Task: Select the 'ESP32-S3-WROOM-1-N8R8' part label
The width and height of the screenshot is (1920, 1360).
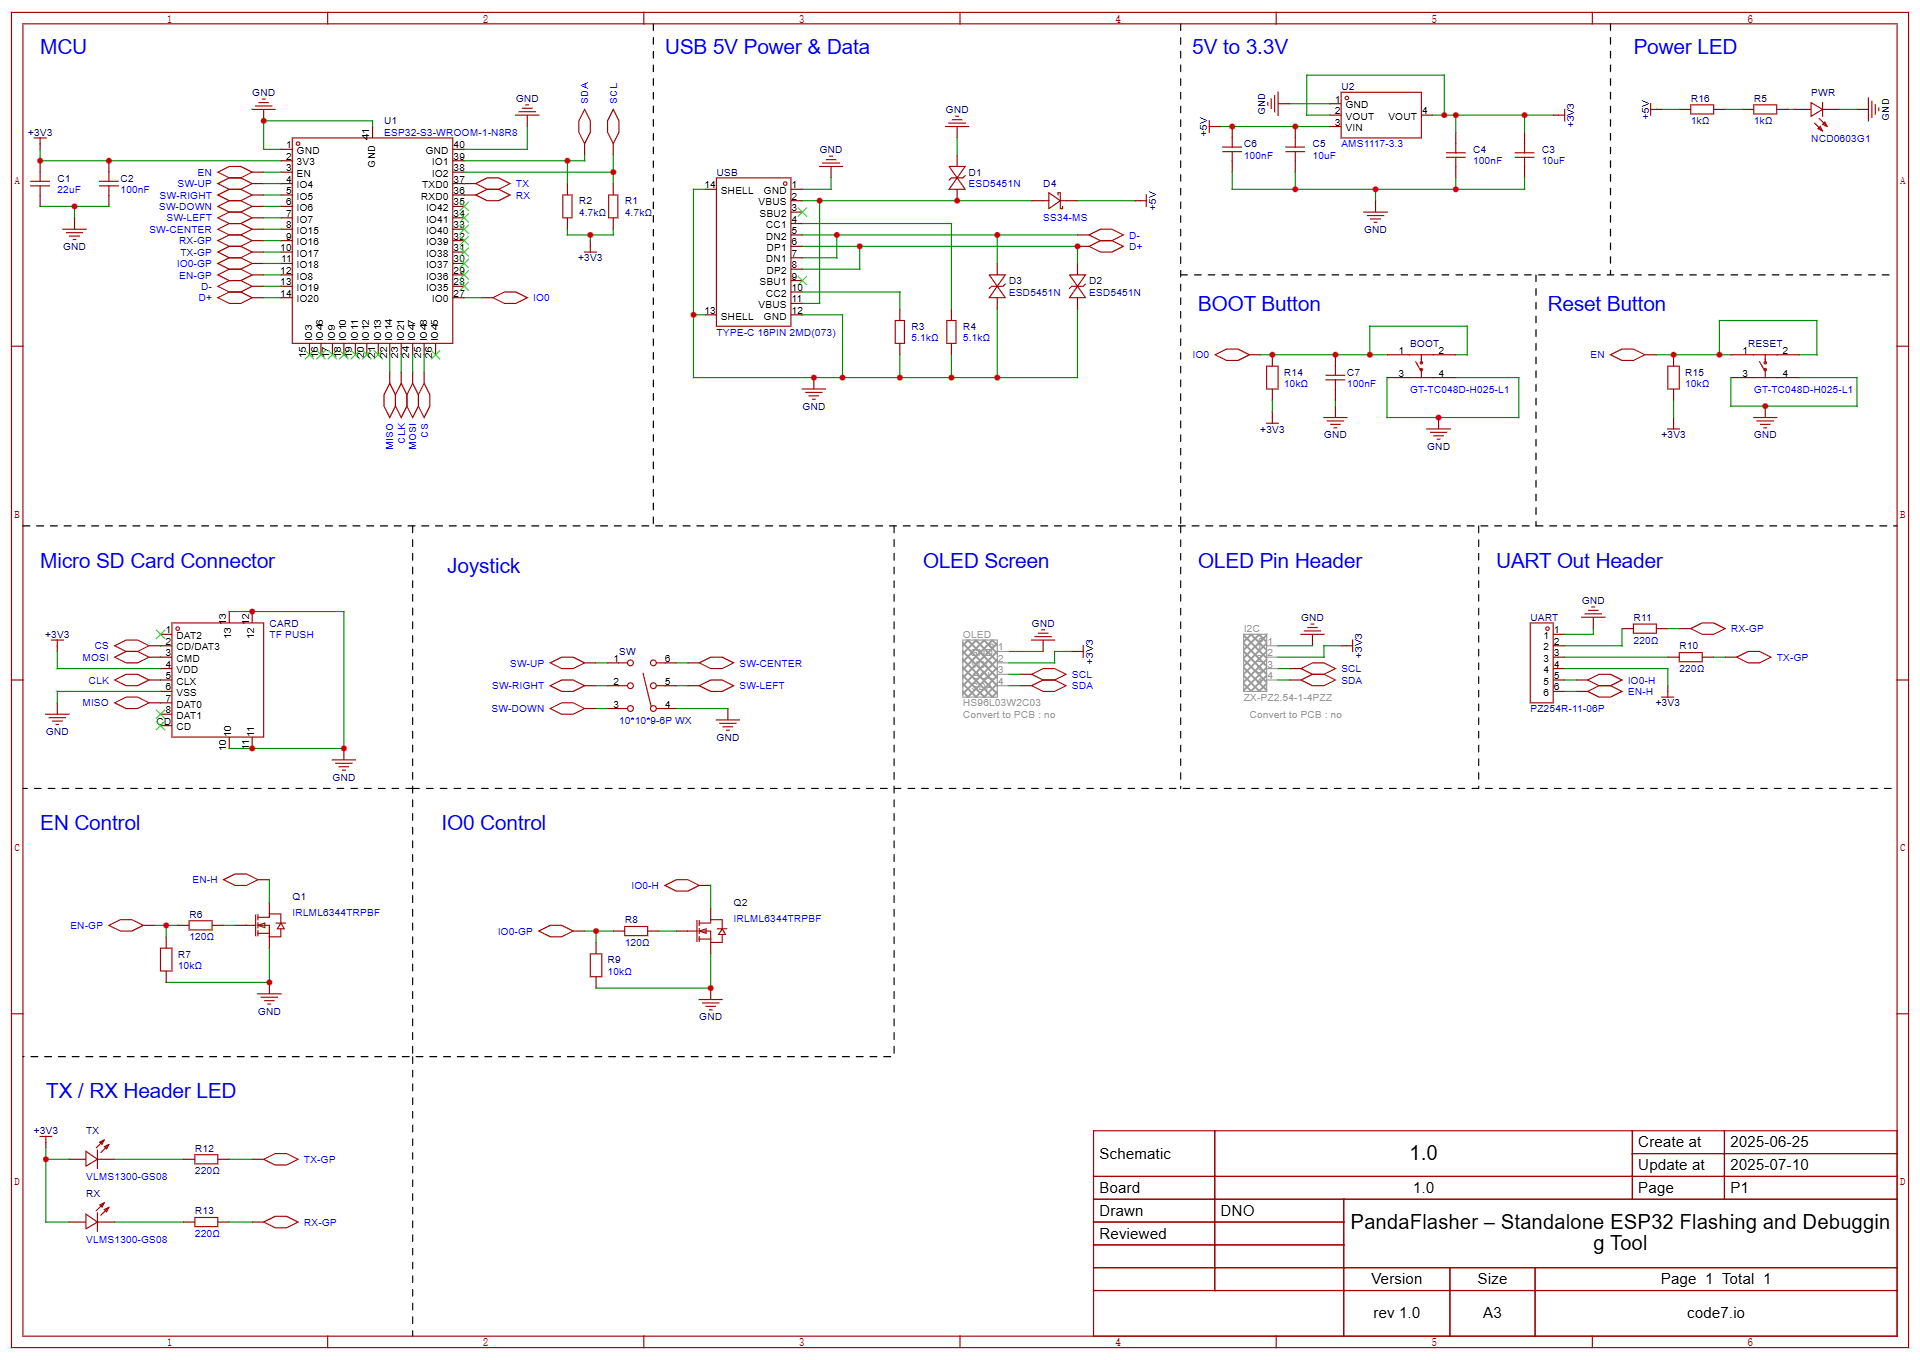Action: (451, 132)
